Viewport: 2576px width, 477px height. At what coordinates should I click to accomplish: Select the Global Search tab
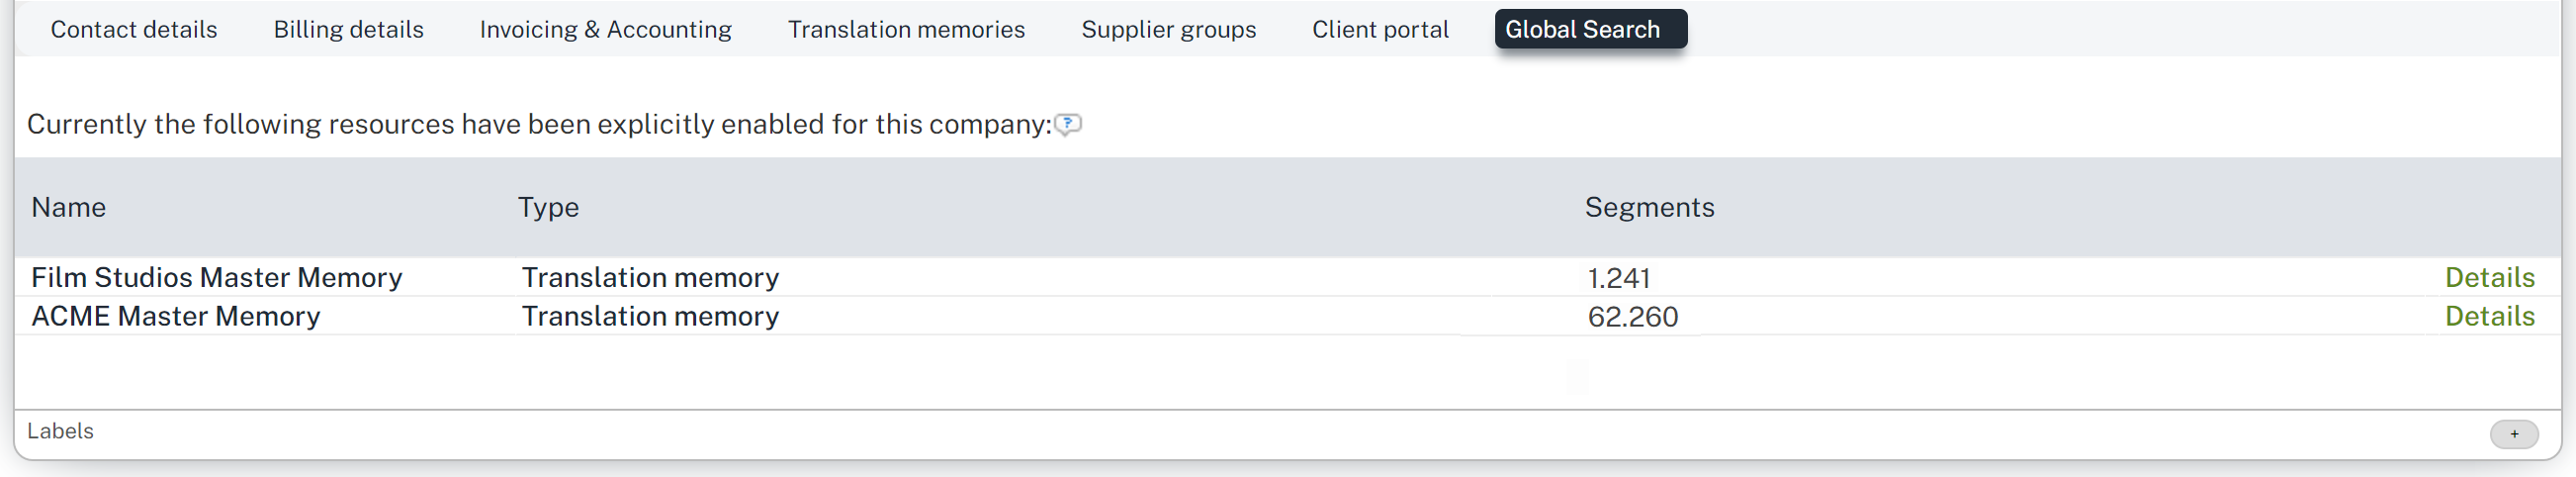coord(1590,30)
